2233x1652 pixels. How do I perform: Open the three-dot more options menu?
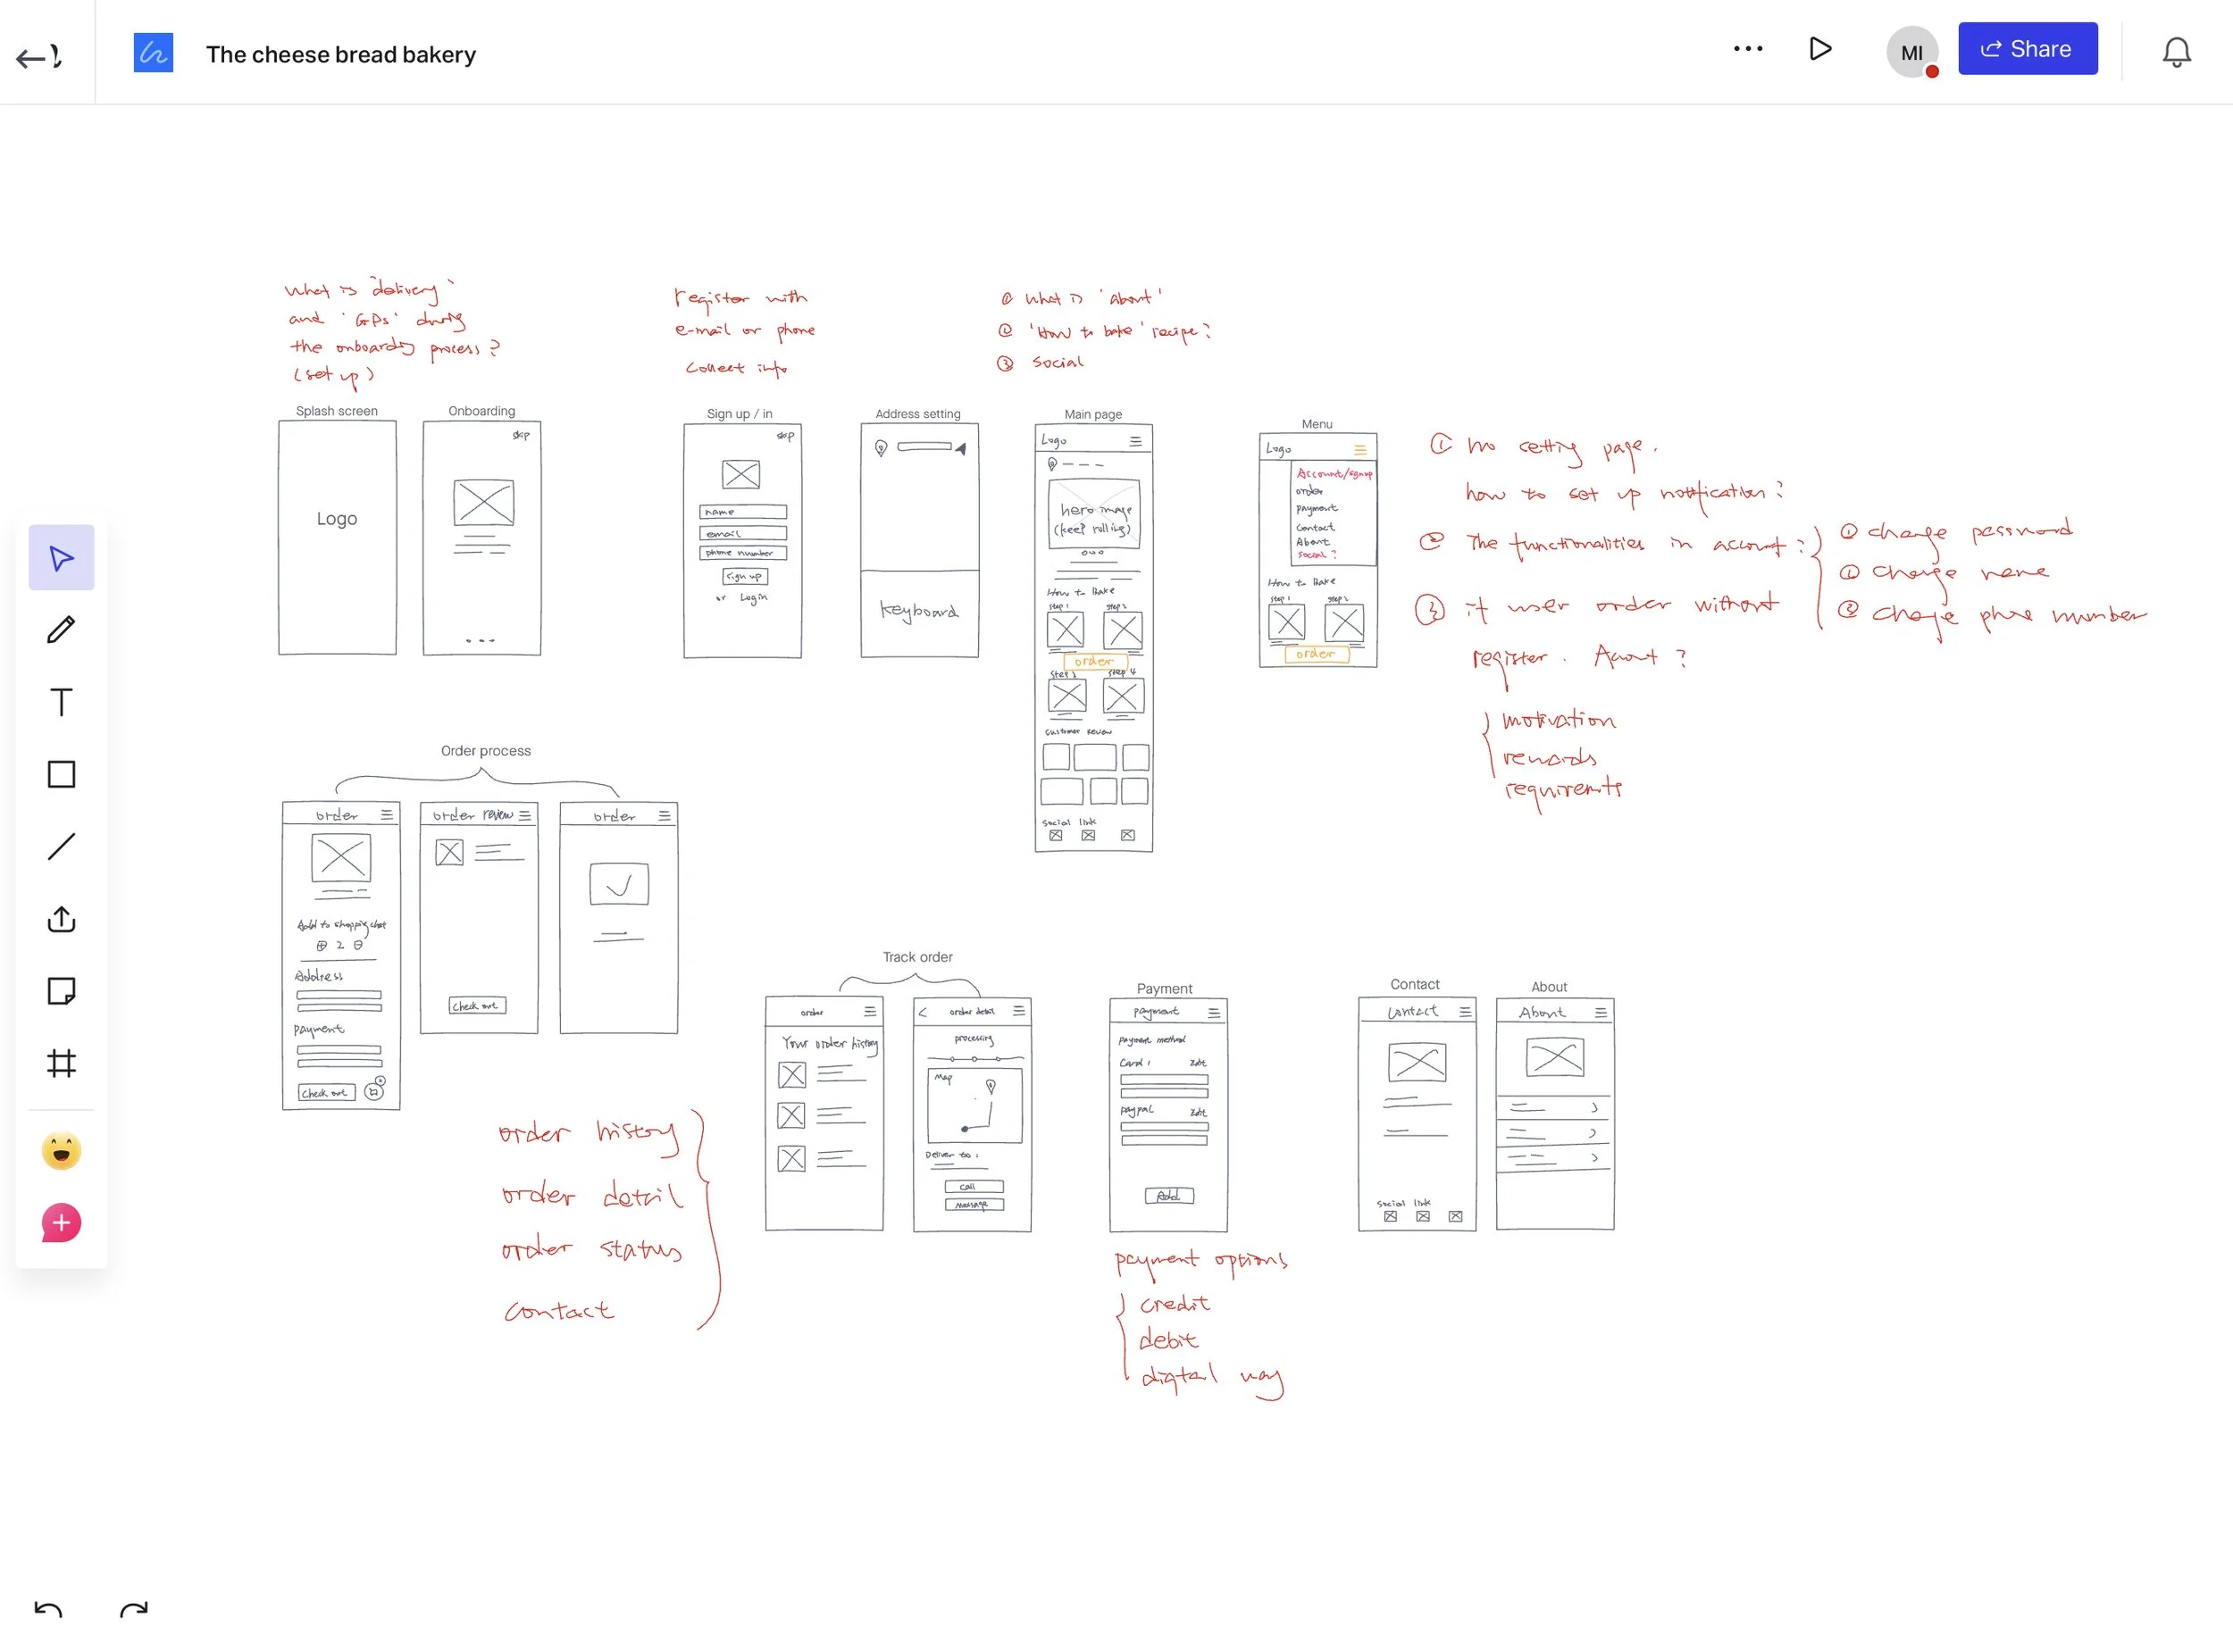[x=1747, y=49]
